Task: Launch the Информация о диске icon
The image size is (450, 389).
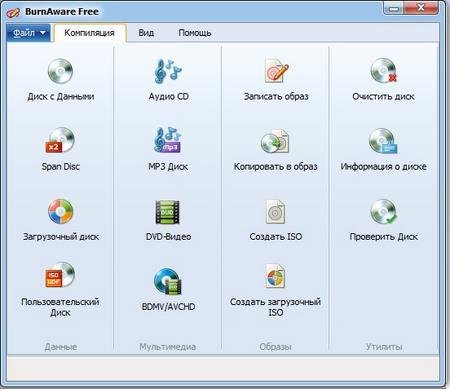Action: coord(383,141)
